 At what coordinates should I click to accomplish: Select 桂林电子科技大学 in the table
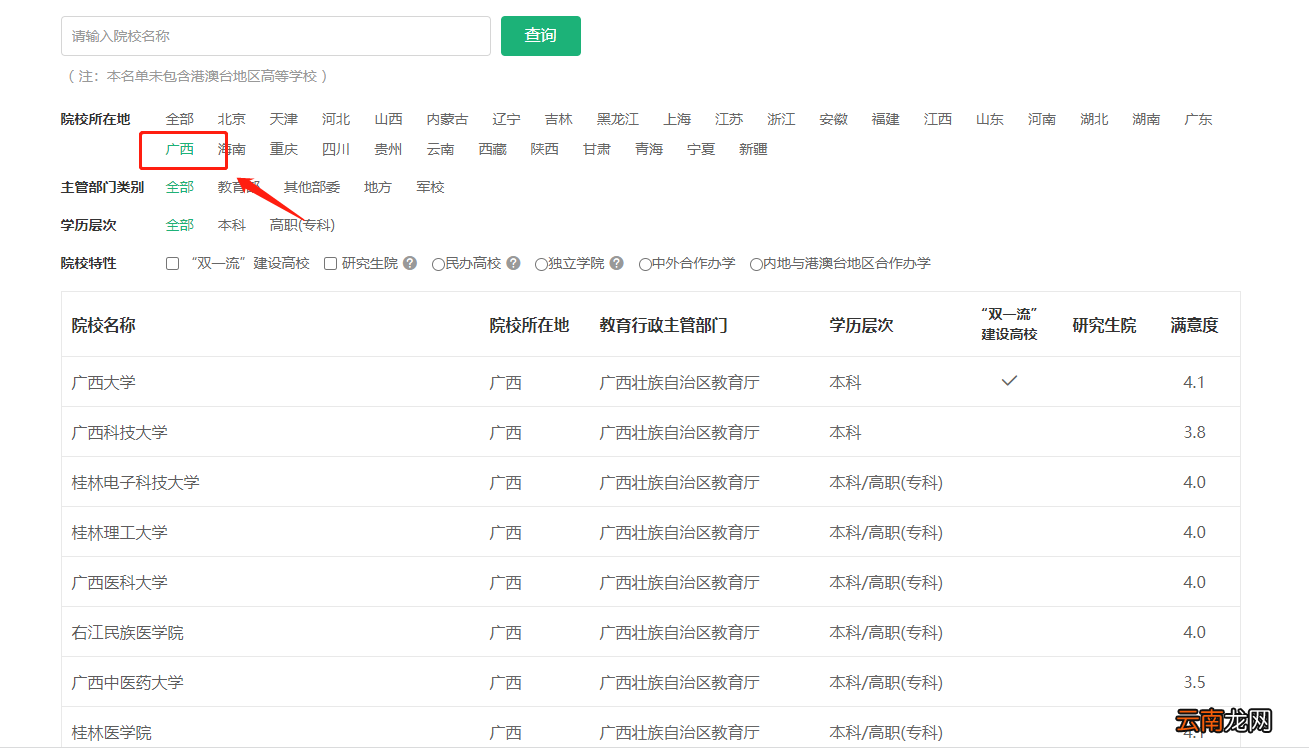coord(136,482)
